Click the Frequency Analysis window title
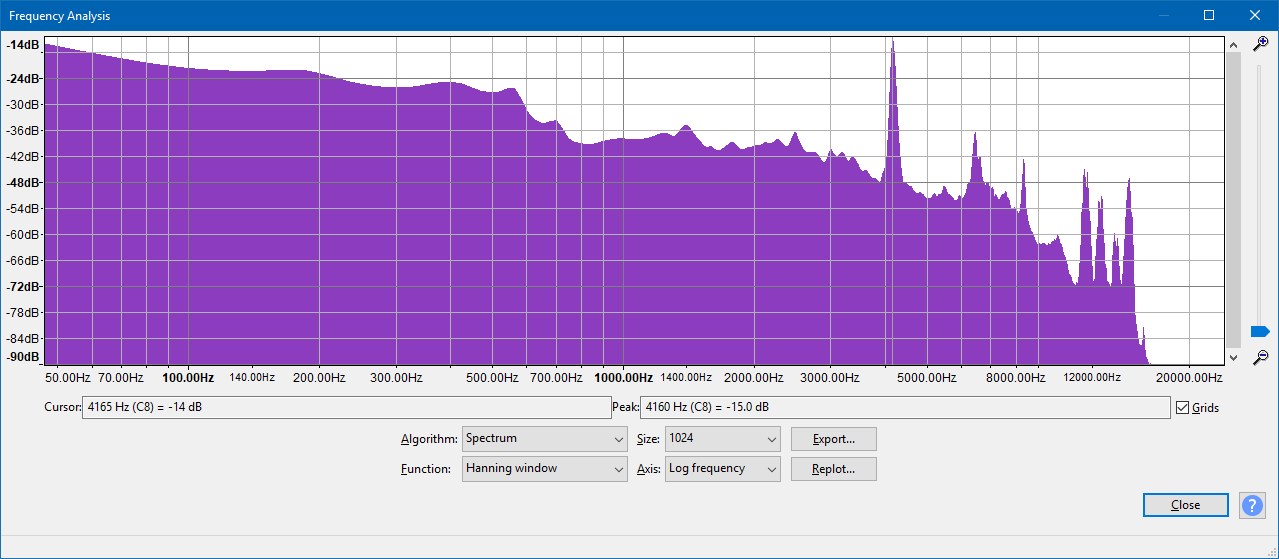 click(x=60, y=16)
